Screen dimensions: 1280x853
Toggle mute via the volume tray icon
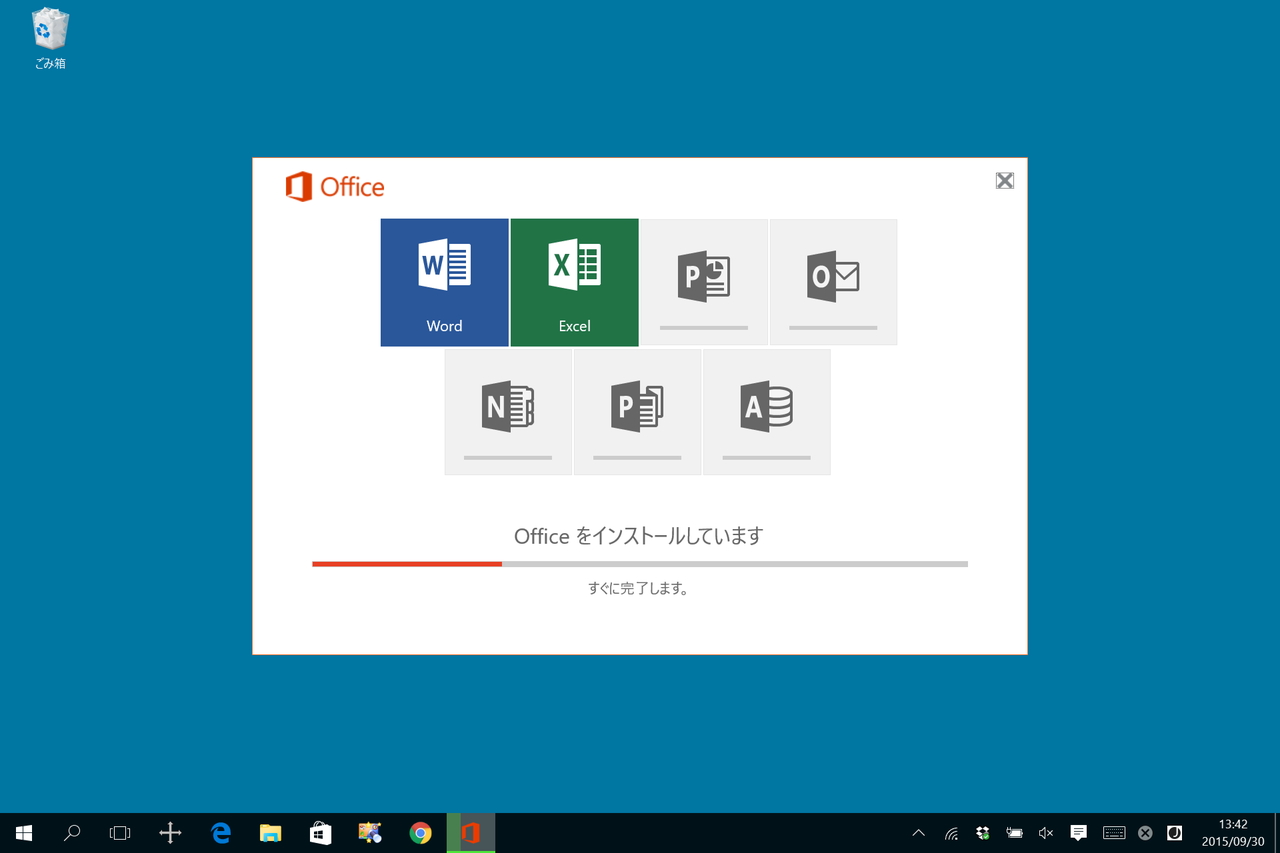point(1045,832)
